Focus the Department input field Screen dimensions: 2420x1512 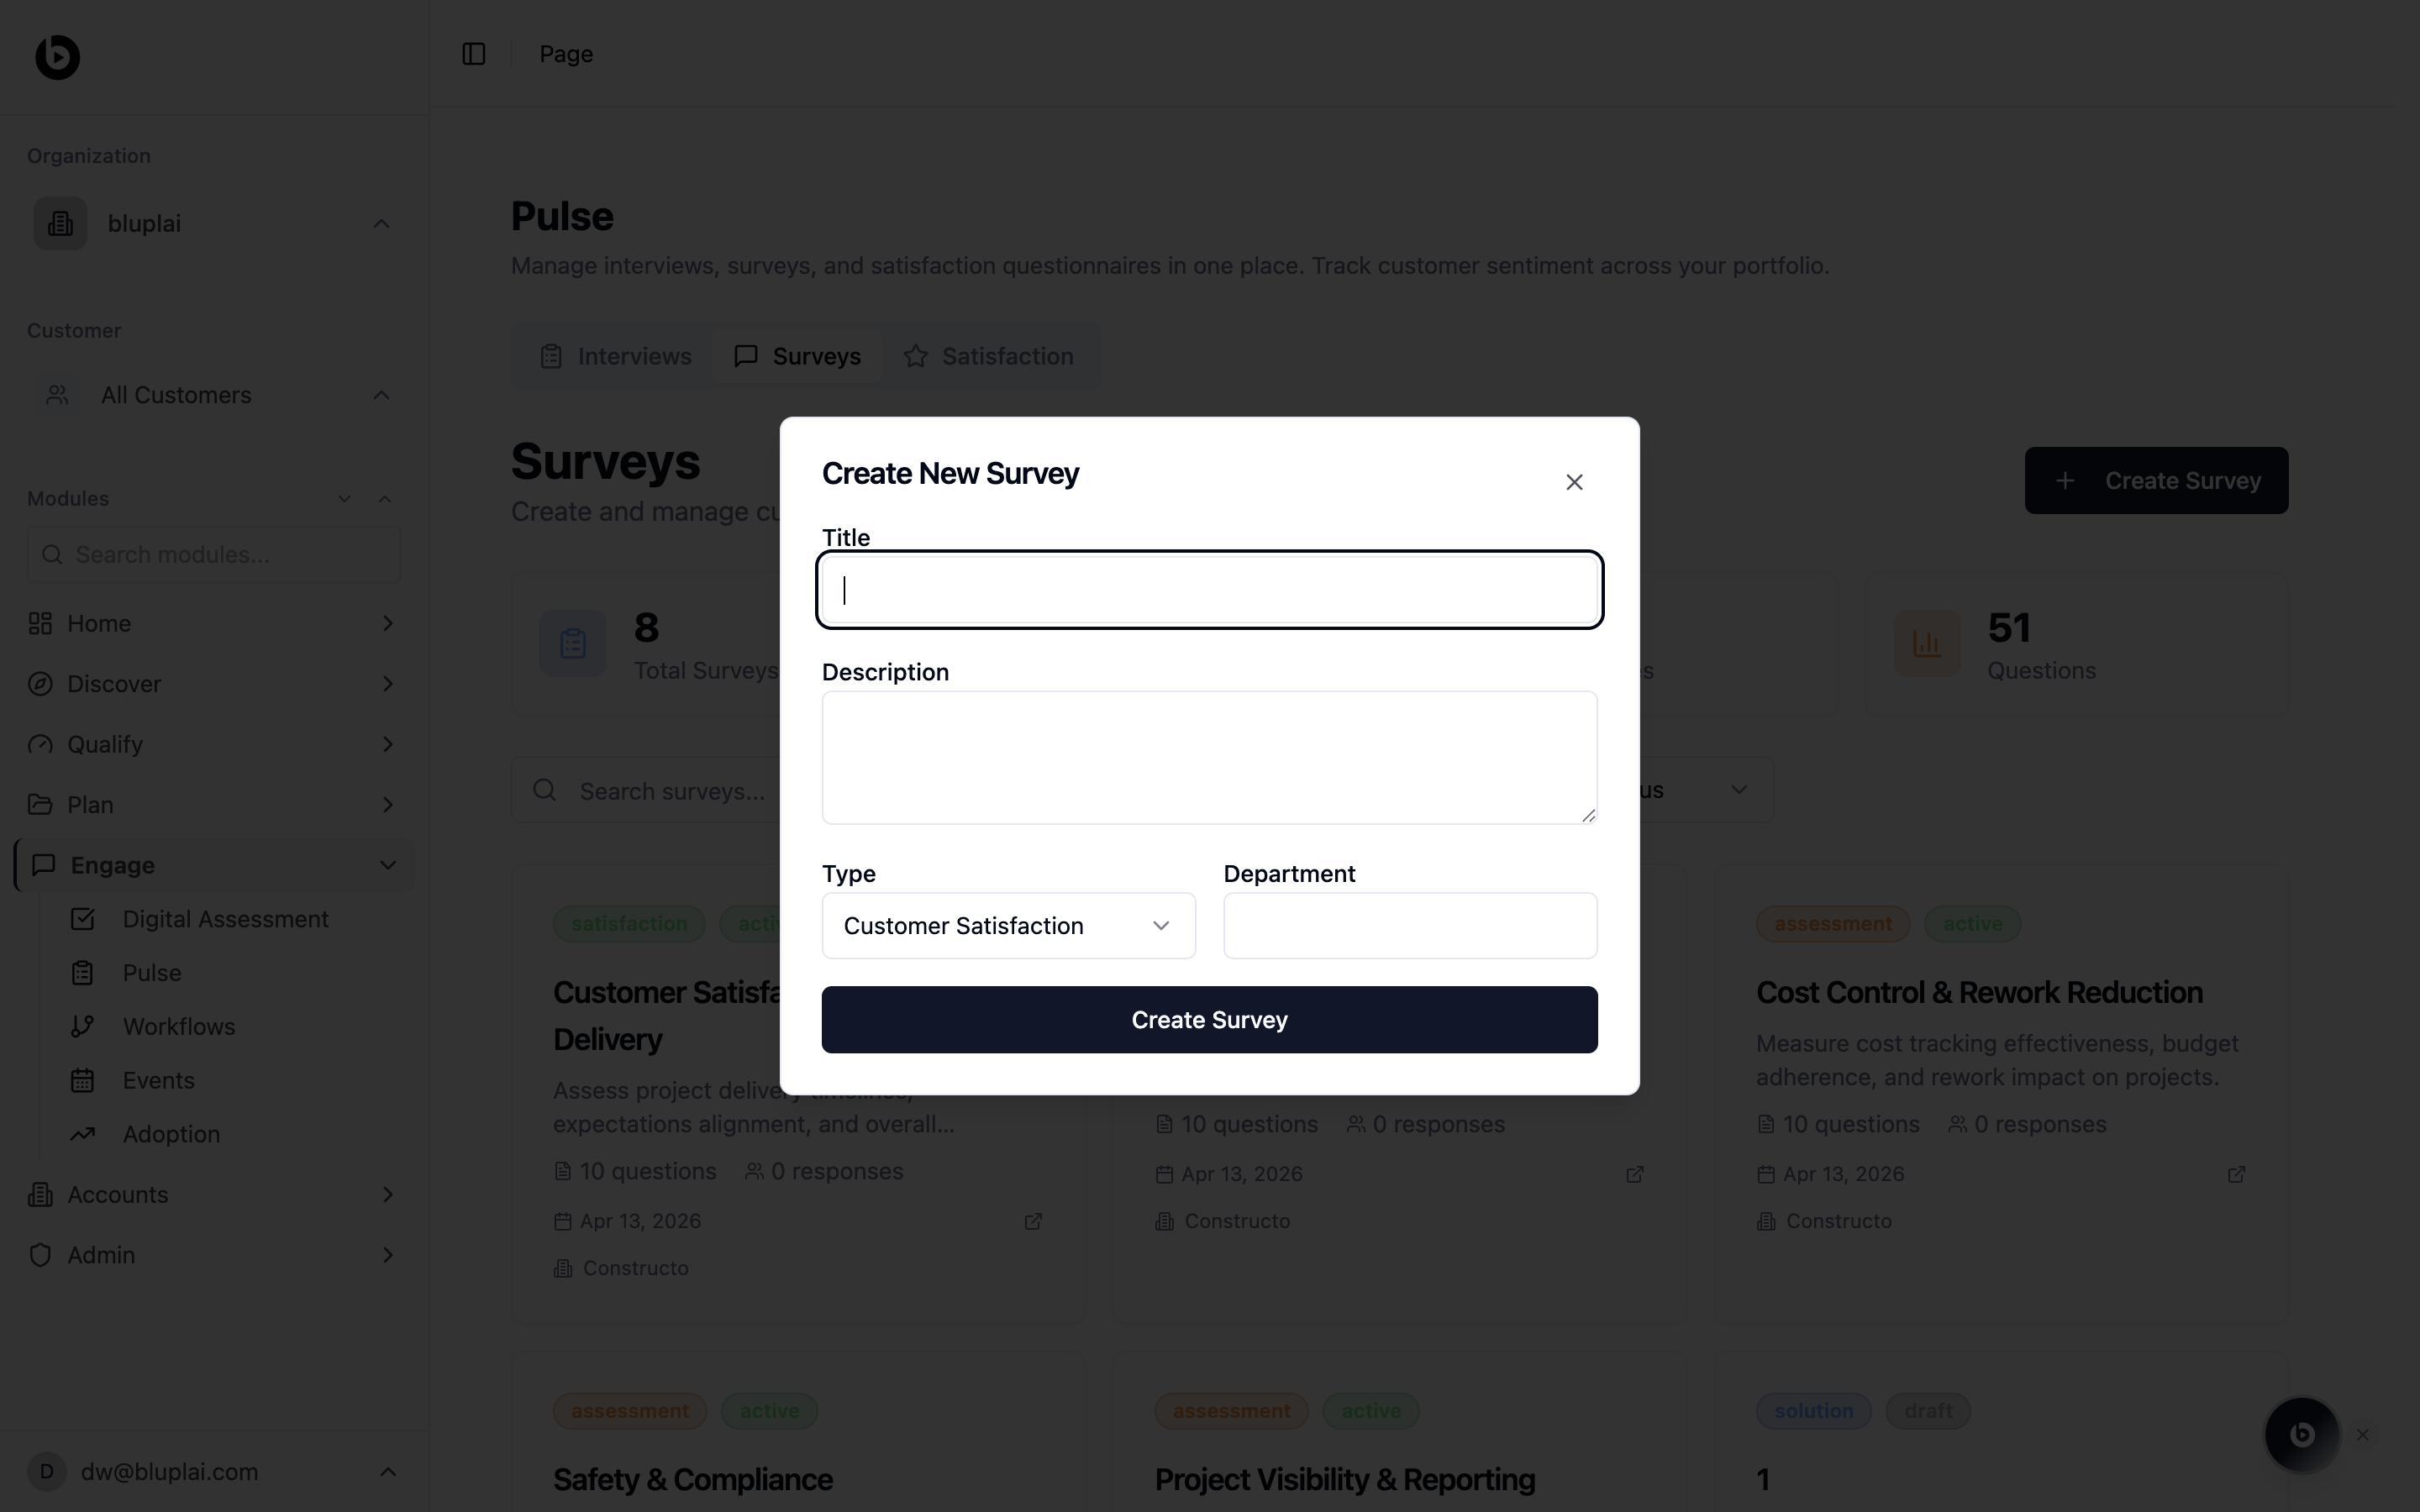pyautogui.click(x=1410, y=926)
